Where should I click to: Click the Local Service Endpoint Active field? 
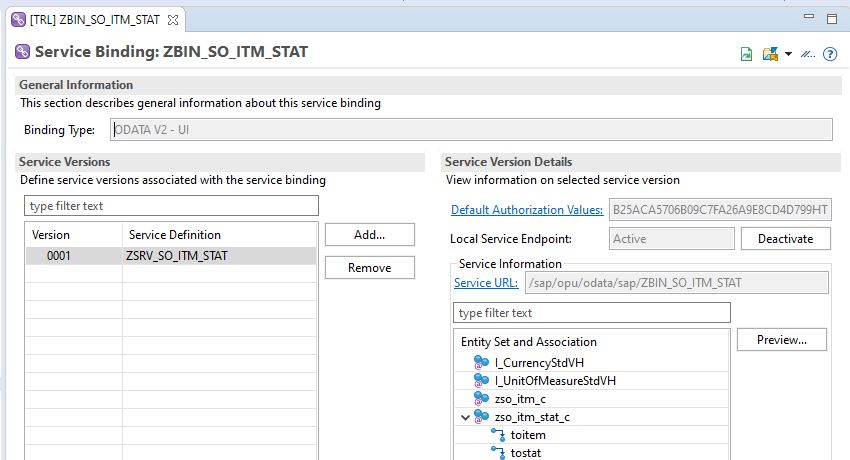click(x=672, y=239)
